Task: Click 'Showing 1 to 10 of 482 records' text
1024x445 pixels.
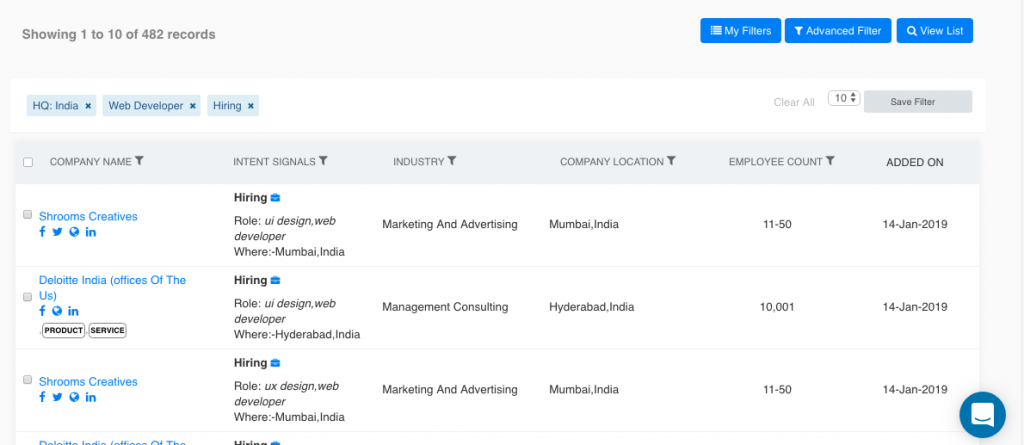Action: (119, 34)
